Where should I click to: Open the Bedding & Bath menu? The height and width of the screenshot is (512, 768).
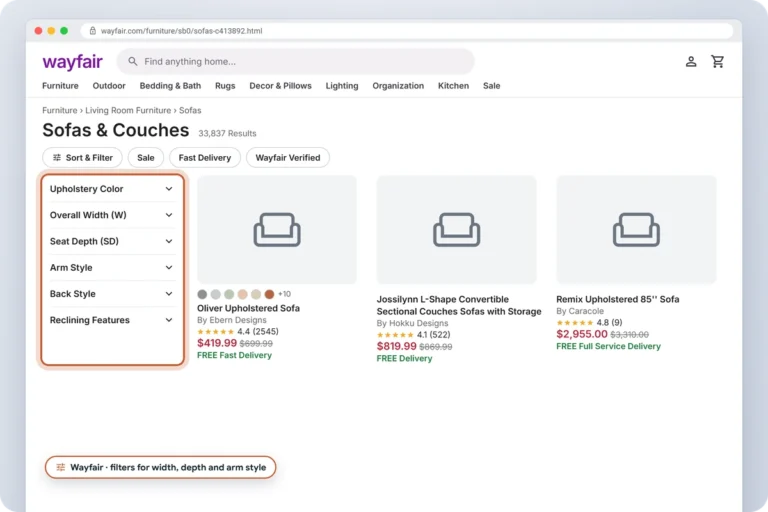pos(170,86)
